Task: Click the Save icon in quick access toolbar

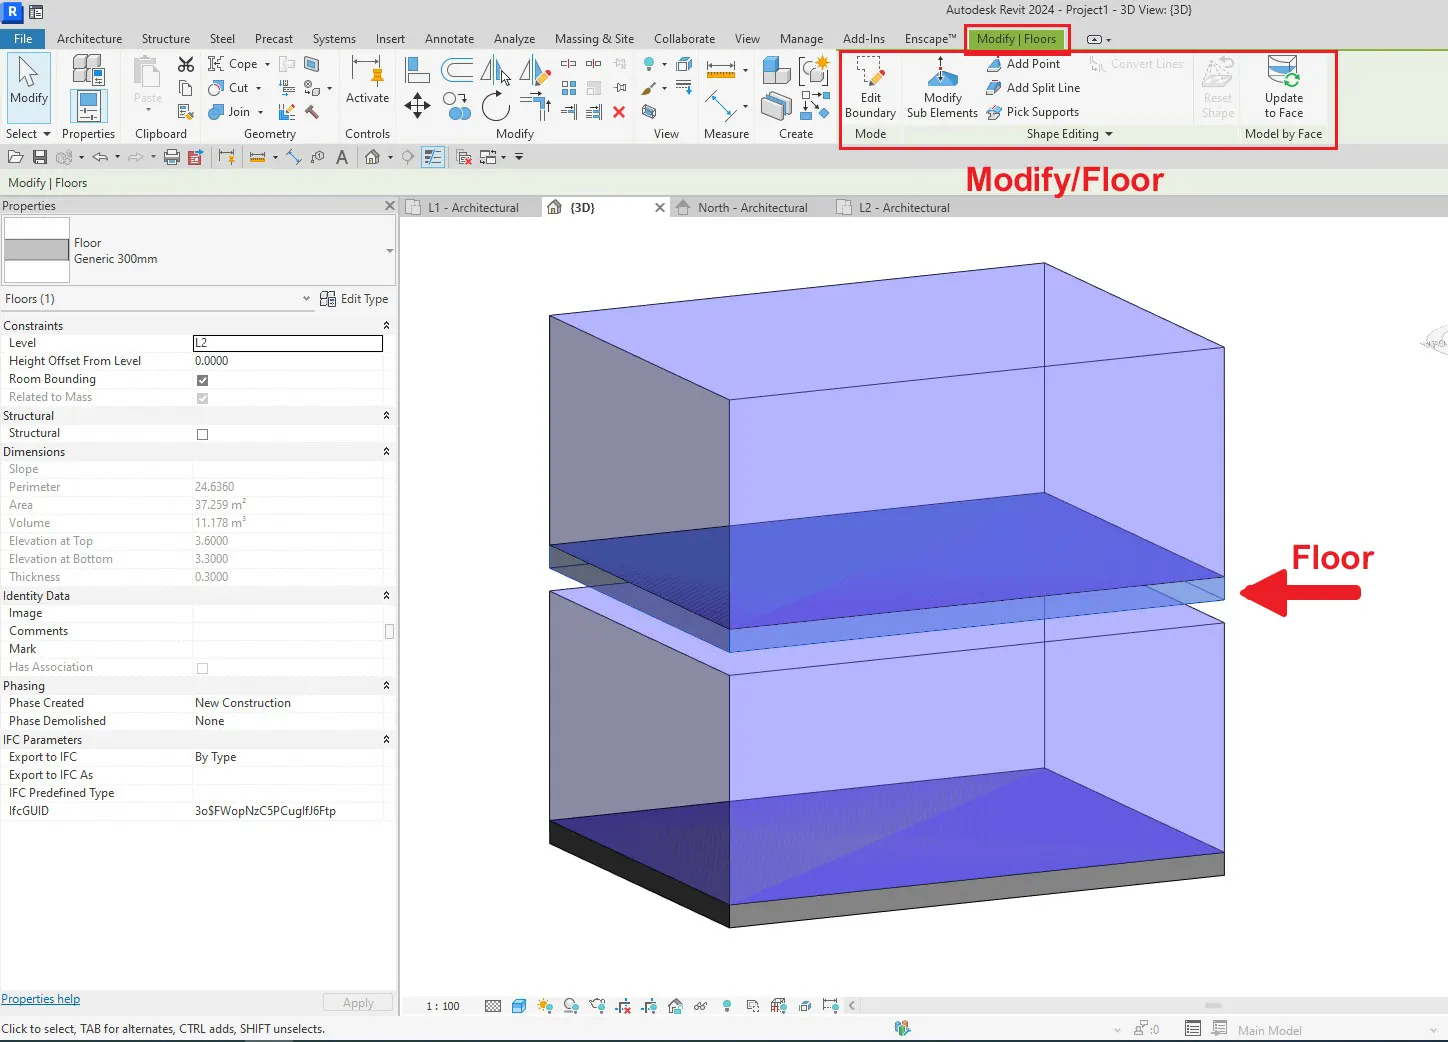Action: (40, 157)
